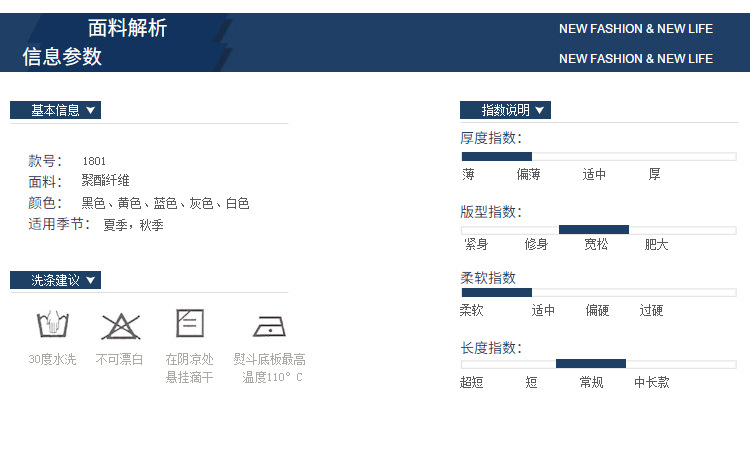Click the 长度指数 progress bar
This screenshot has height=455, width=750.
(x=598, y=364)
